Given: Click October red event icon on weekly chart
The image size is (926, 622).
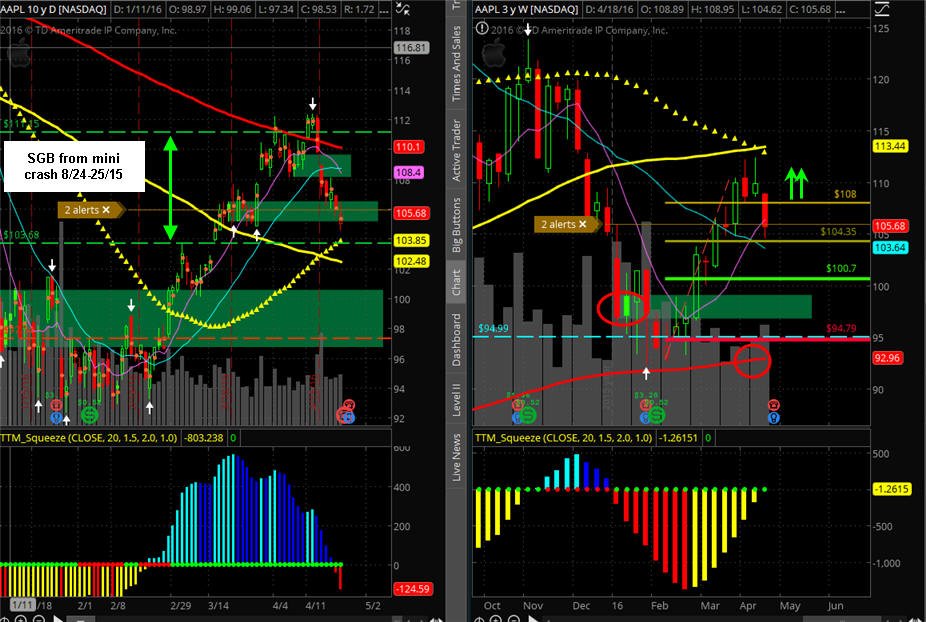Looking at the screenshot, I should tap(518, 404).
